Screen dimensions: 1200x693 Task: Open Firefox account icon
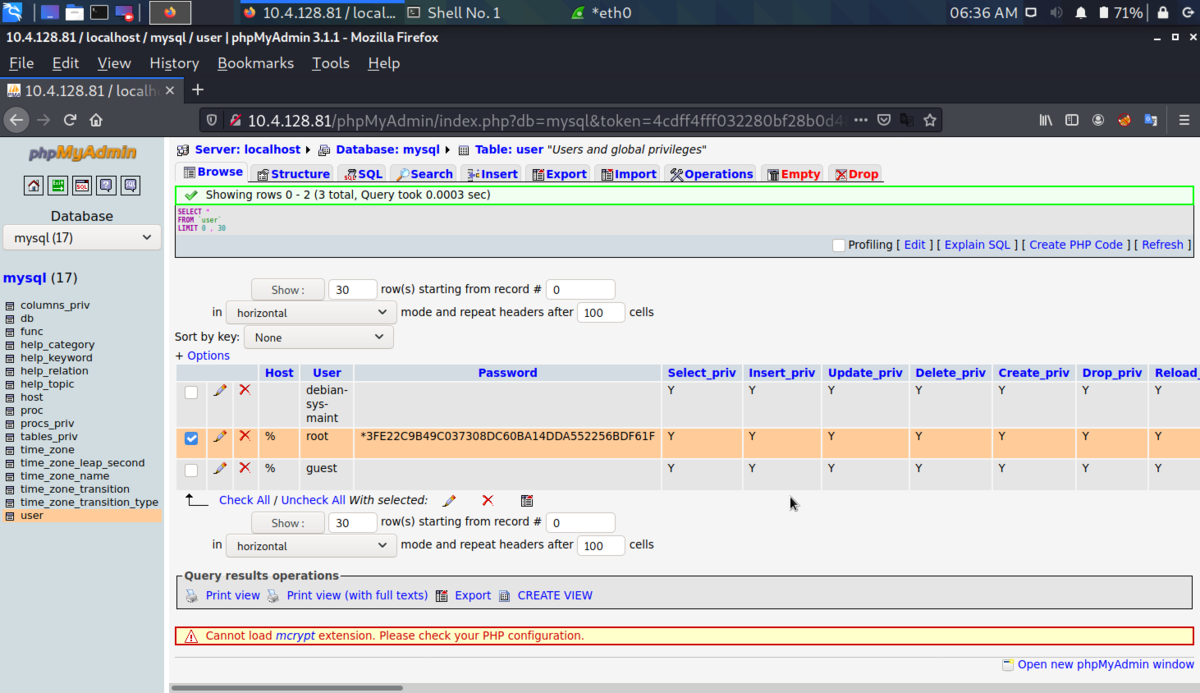click(1098, 120)
